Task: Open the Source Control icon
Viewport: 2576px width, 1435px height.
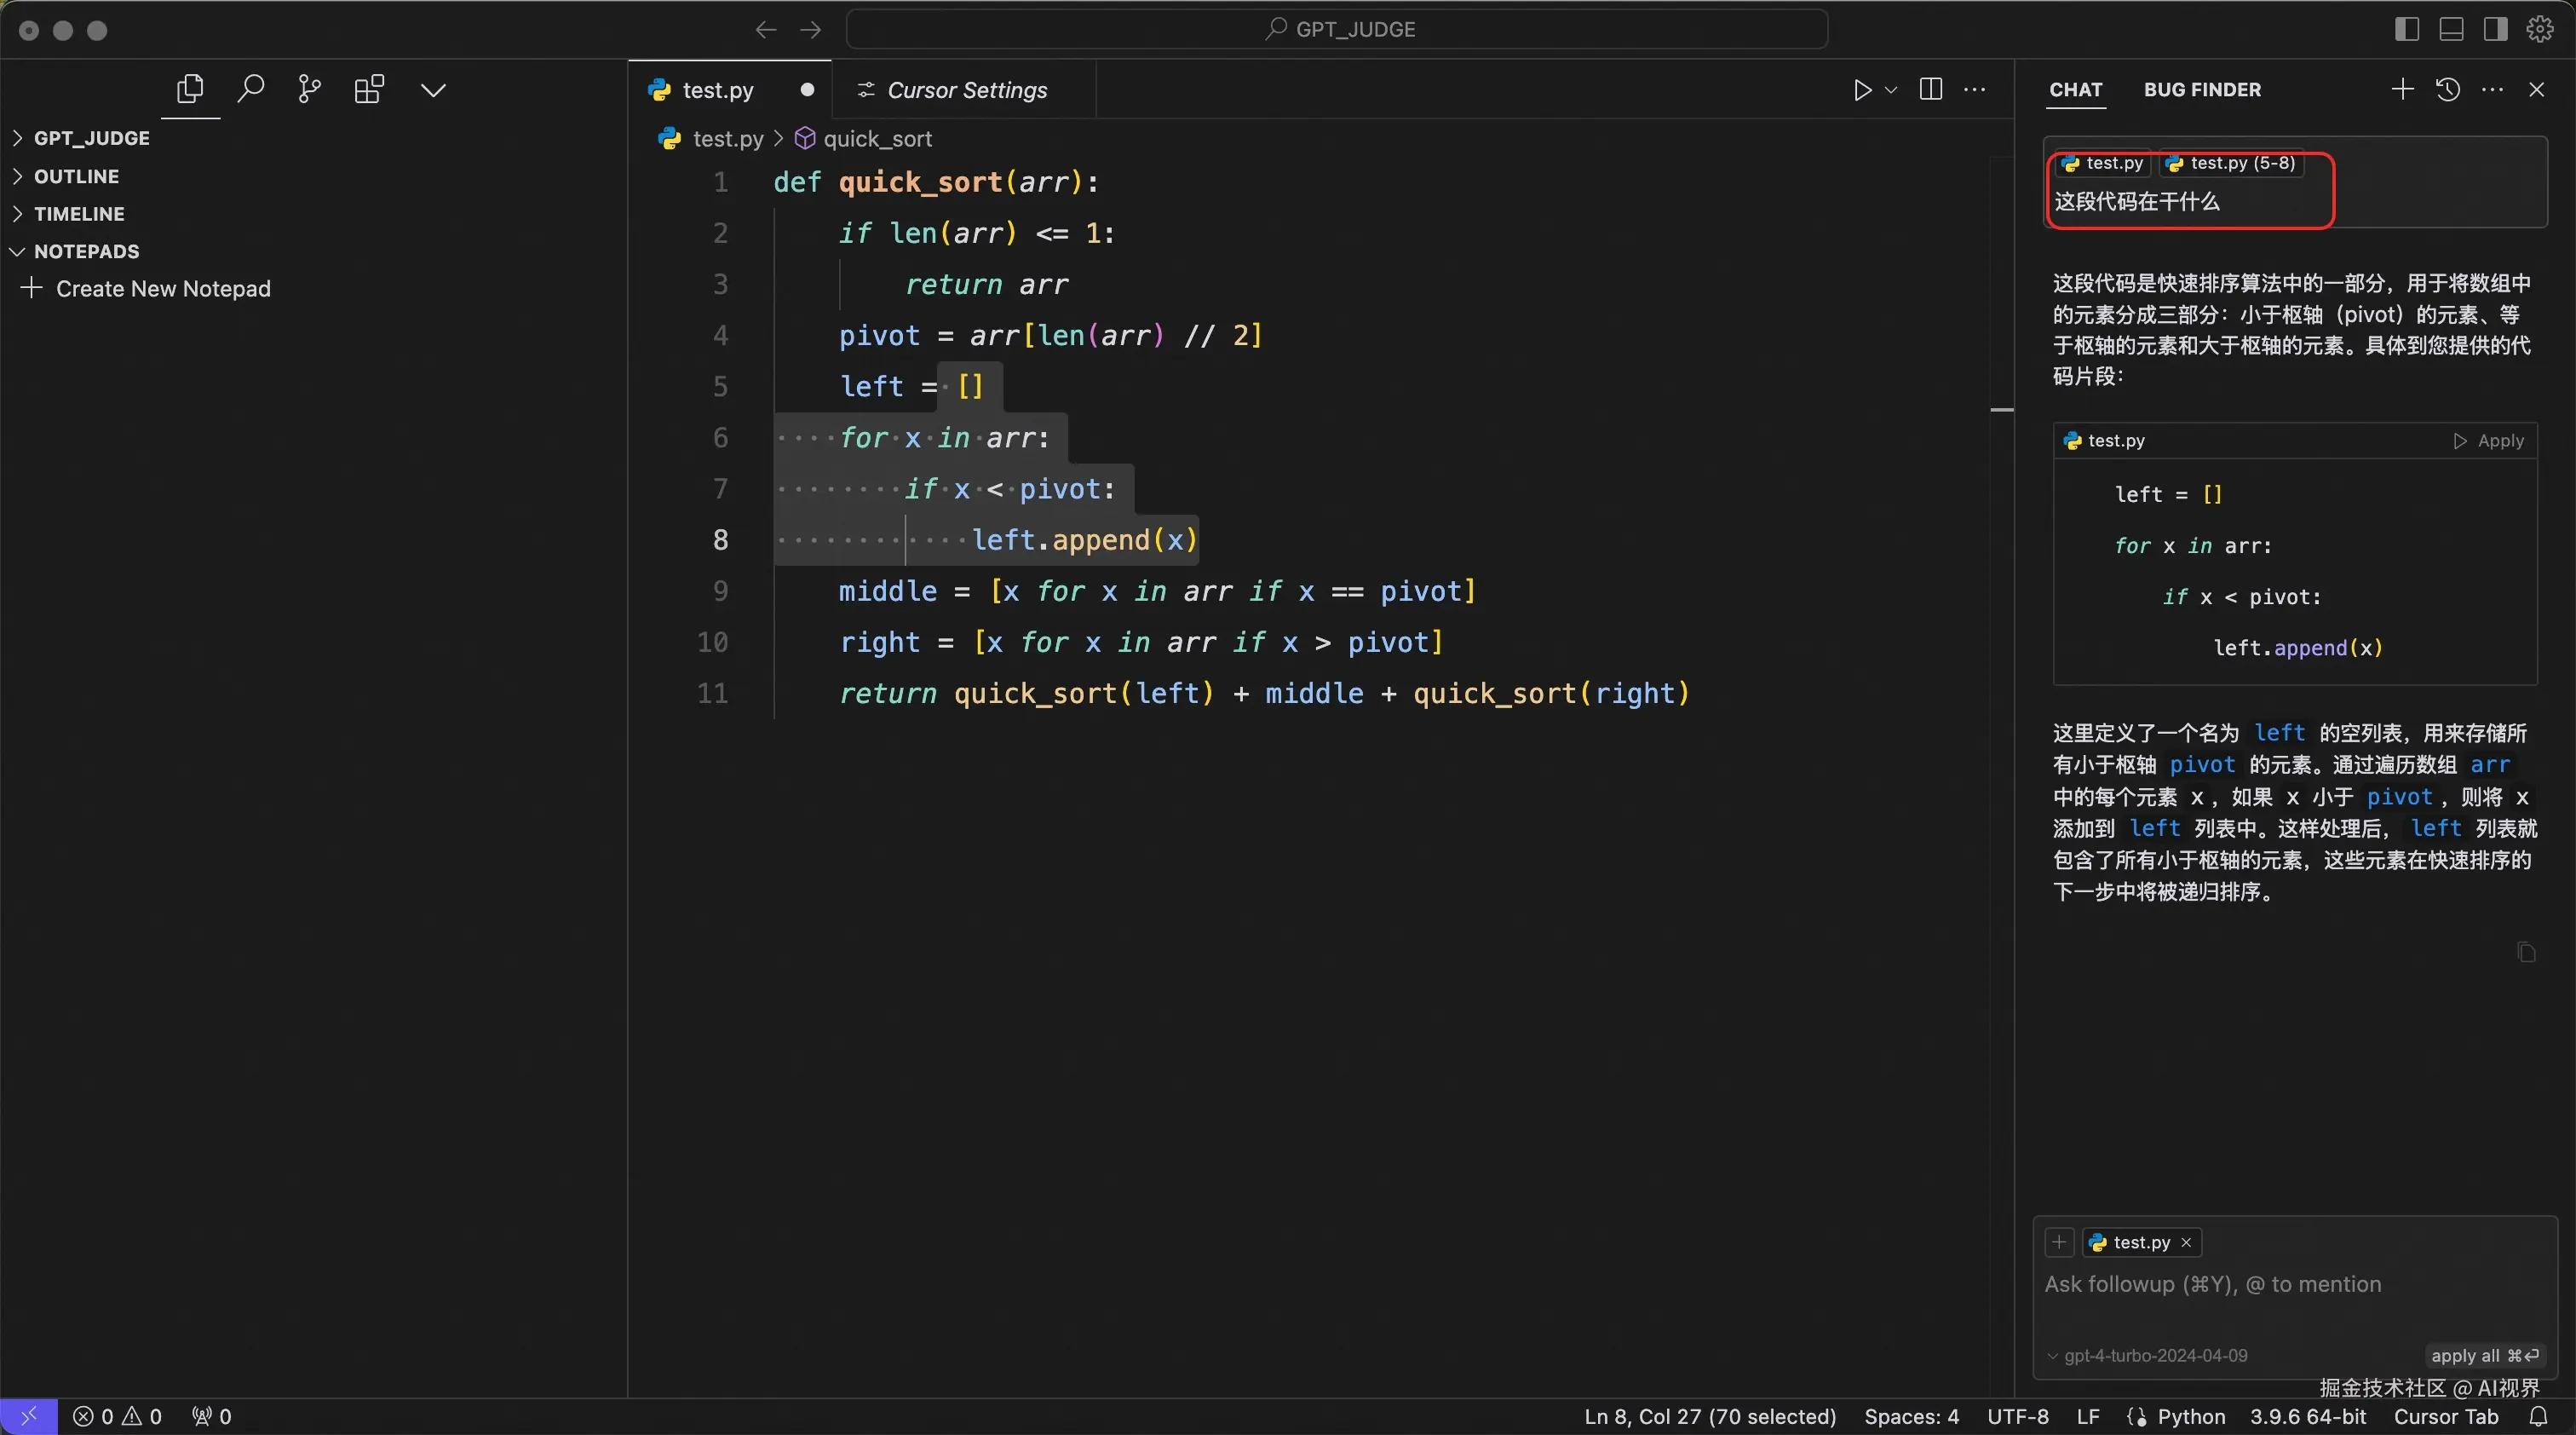Action: point(309,89)
